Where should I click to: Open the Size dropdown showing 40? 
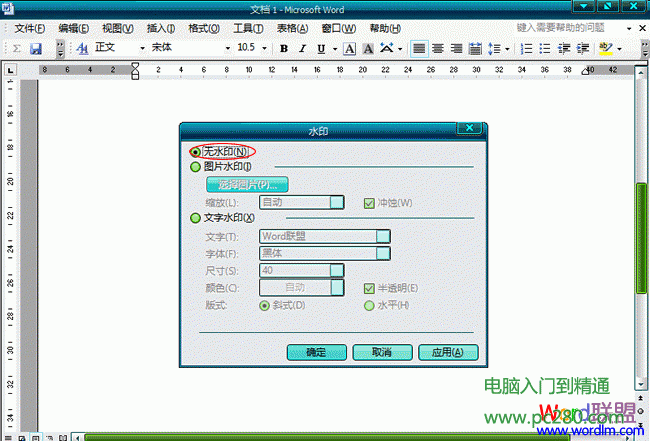click(337, 270)
